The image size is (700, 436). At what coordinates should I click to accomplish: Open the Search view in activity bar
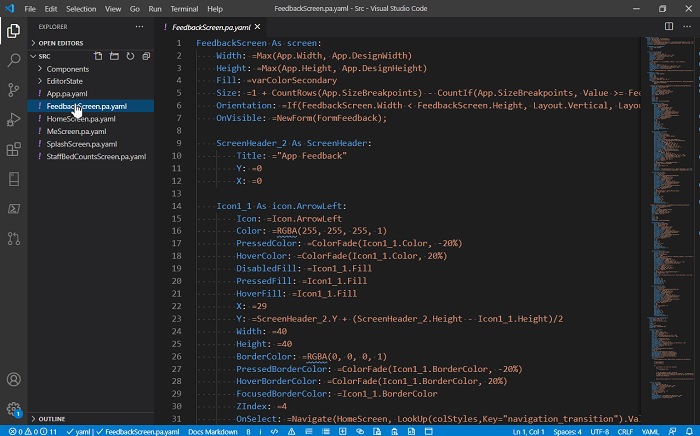[x=14, y=60]
